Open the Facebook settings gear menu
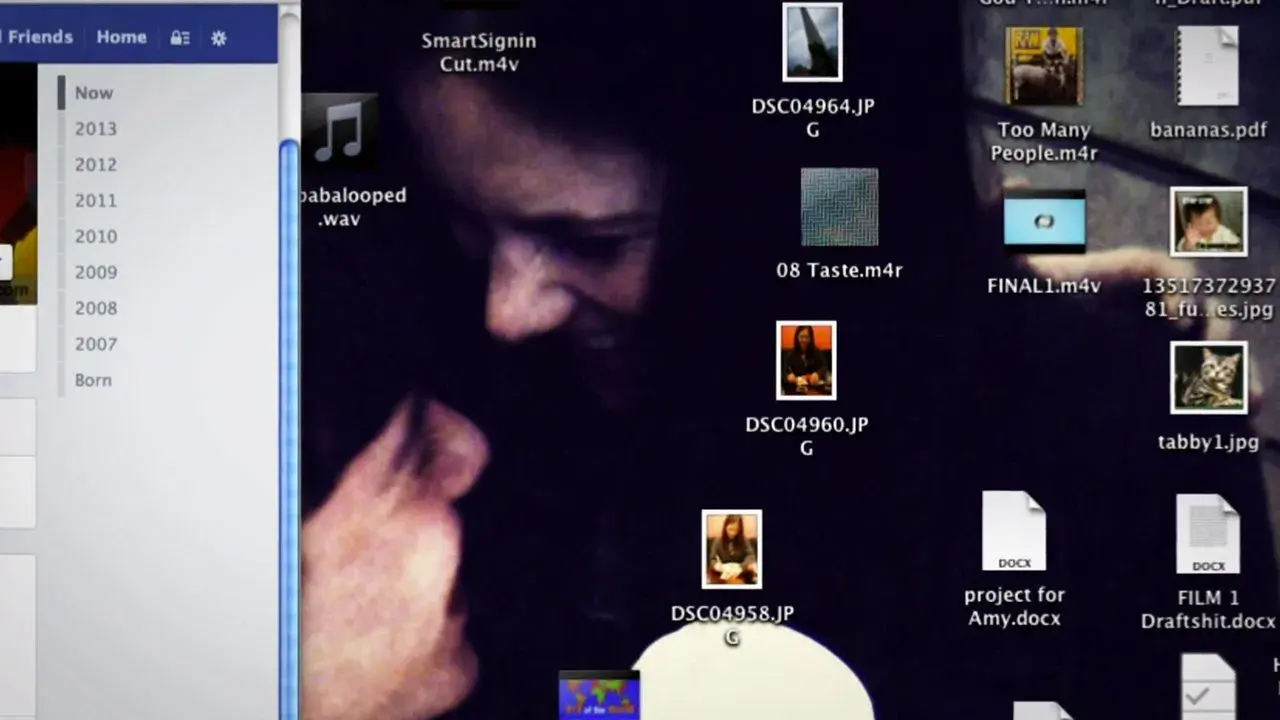1280x720 pixels. pyautogui.click(x=218, y=37)
